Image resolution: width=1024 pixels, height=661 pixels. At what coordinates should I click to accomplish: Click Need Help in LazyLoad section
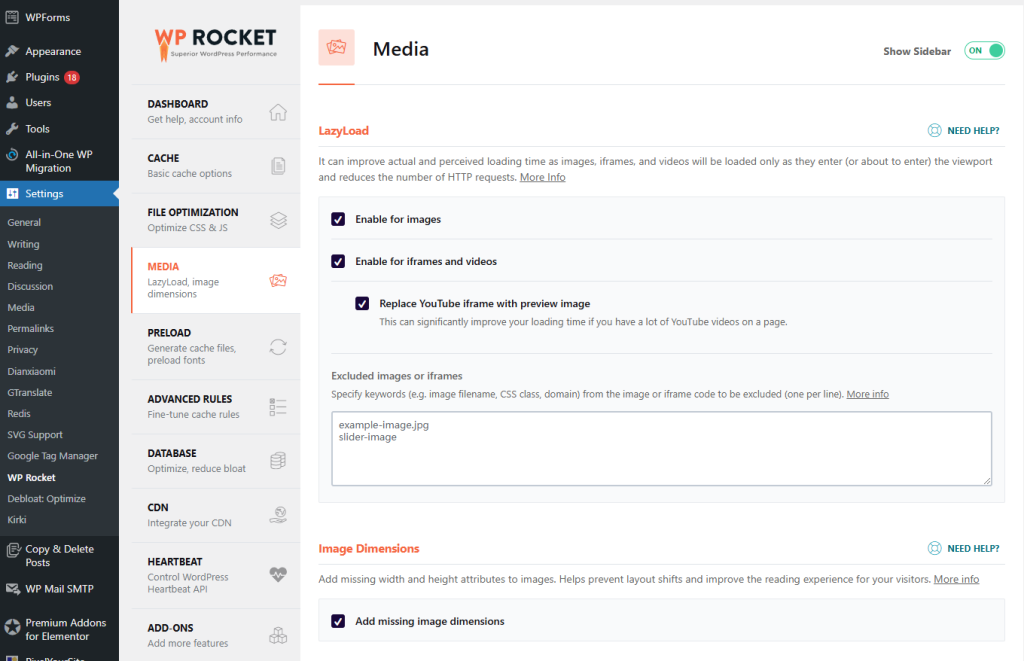963,131
